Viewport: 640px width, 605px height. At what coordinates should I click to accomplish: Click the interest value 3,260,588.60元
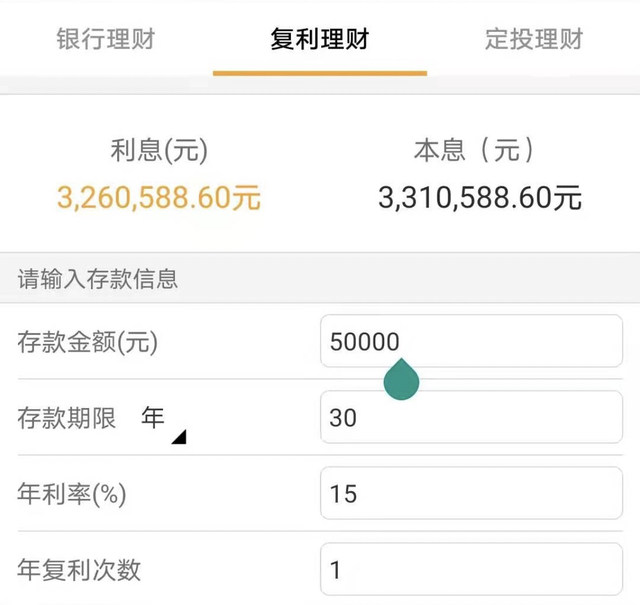point(158,198)
